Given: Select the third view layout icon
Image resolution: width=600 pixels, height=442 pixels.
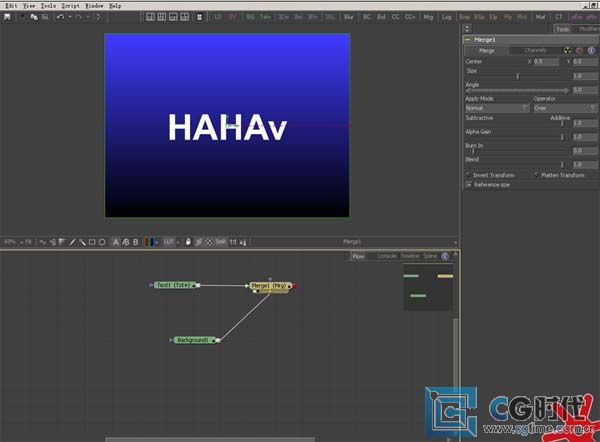Looking at the screenshot, I should click(x=173, y=17).
